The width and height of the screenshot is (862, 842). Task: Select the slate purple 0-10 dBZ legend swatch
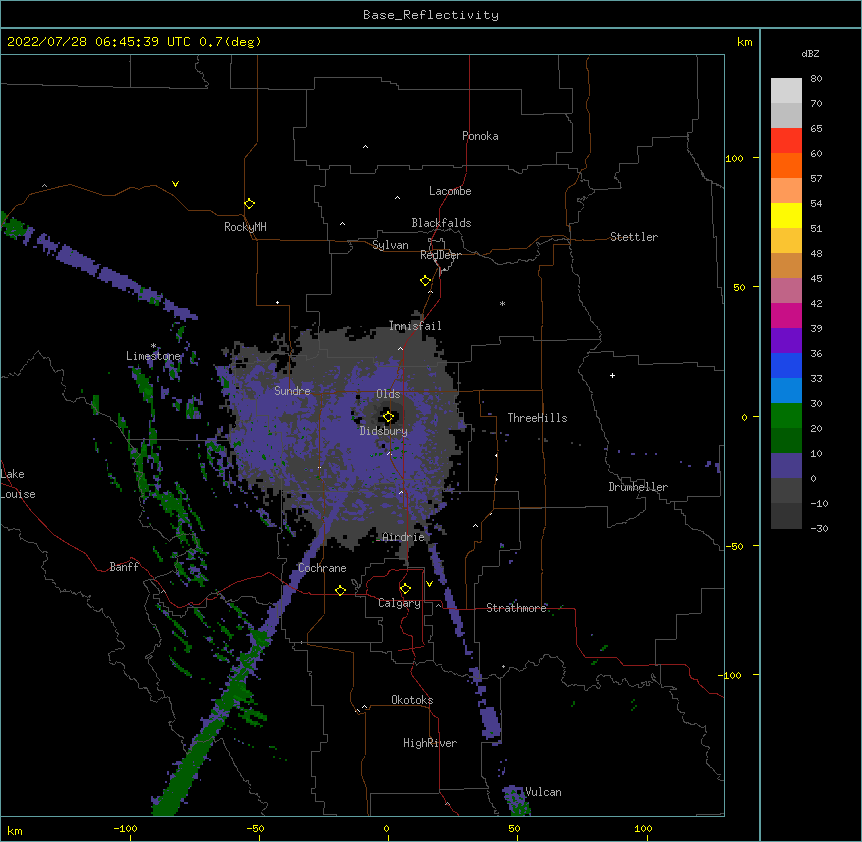786,466
